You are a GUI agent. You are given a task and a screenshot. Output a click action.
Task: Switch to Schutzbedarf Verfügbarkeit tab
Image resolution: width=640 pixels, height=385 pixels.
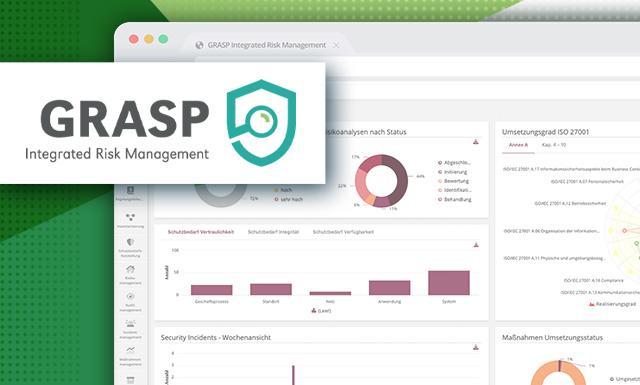[x=343, y=232]
